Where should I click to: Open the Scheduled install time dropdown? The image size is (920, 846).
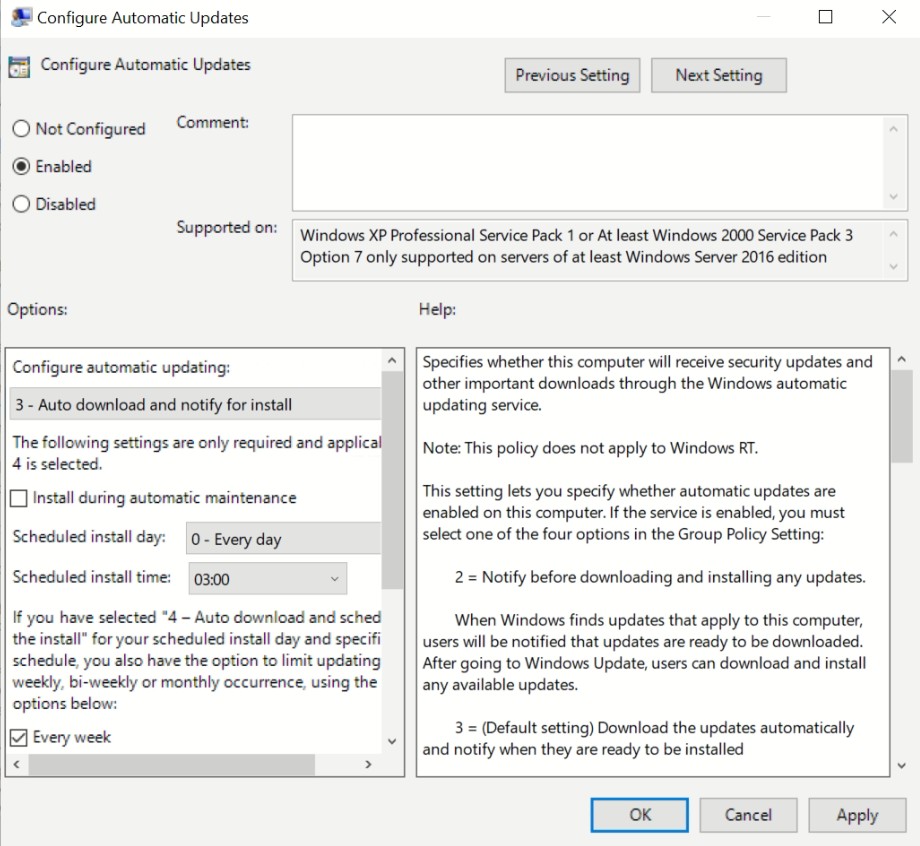[x=268, y=579]
